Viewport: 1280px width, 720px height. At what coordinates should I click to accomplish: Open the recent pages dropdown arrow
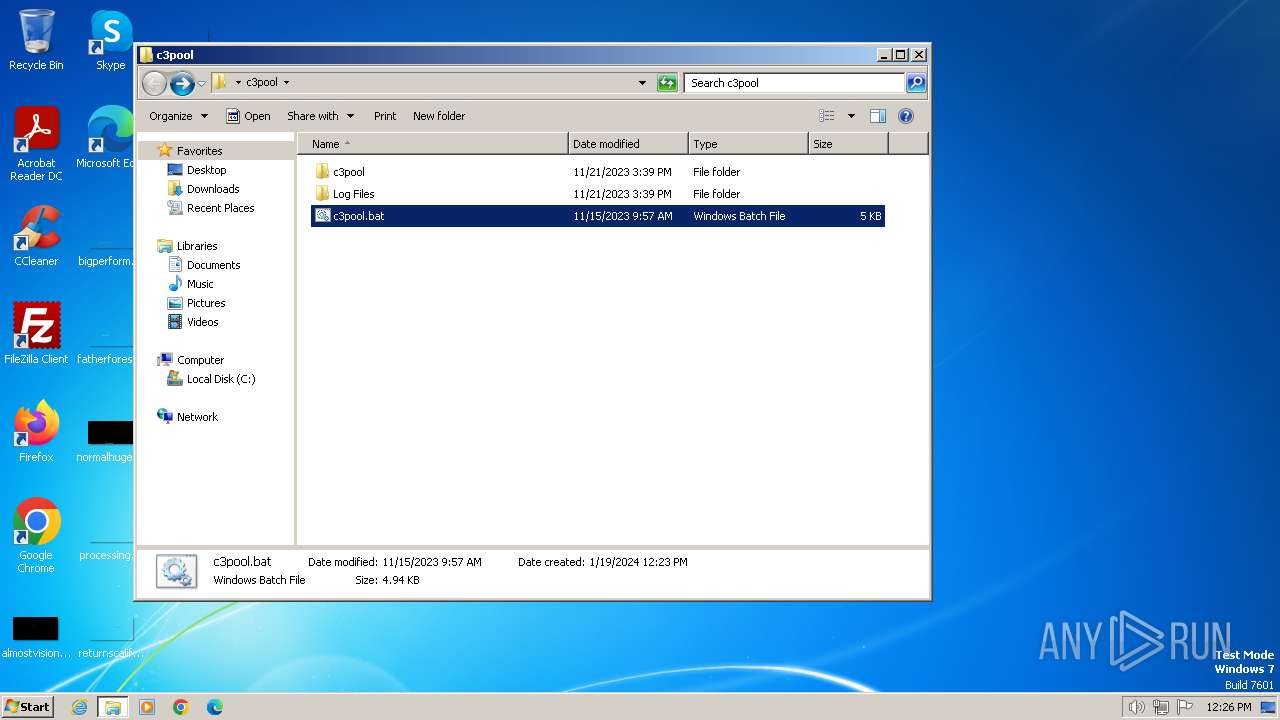(202, 83)
